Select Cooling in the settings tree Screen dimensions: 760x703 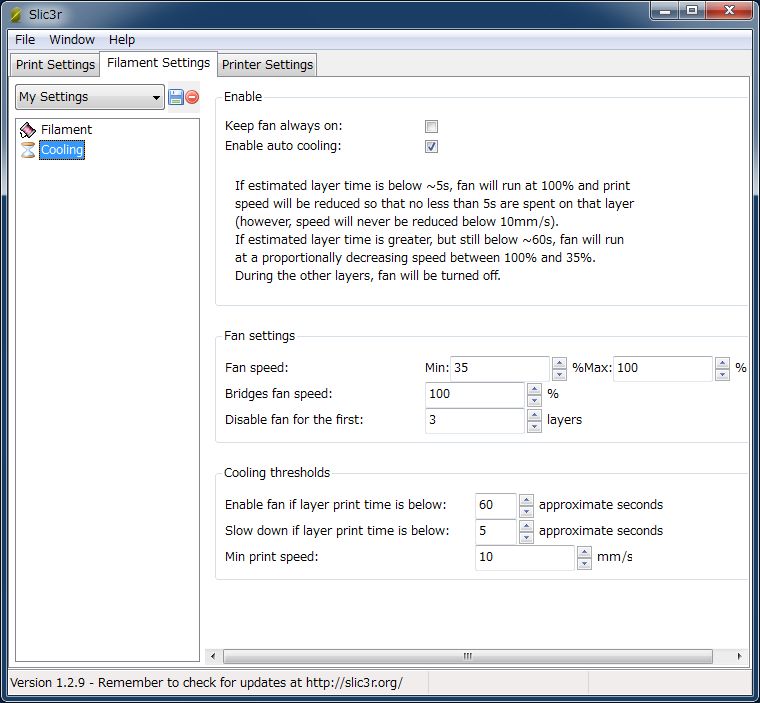click(x=62, y=150)
